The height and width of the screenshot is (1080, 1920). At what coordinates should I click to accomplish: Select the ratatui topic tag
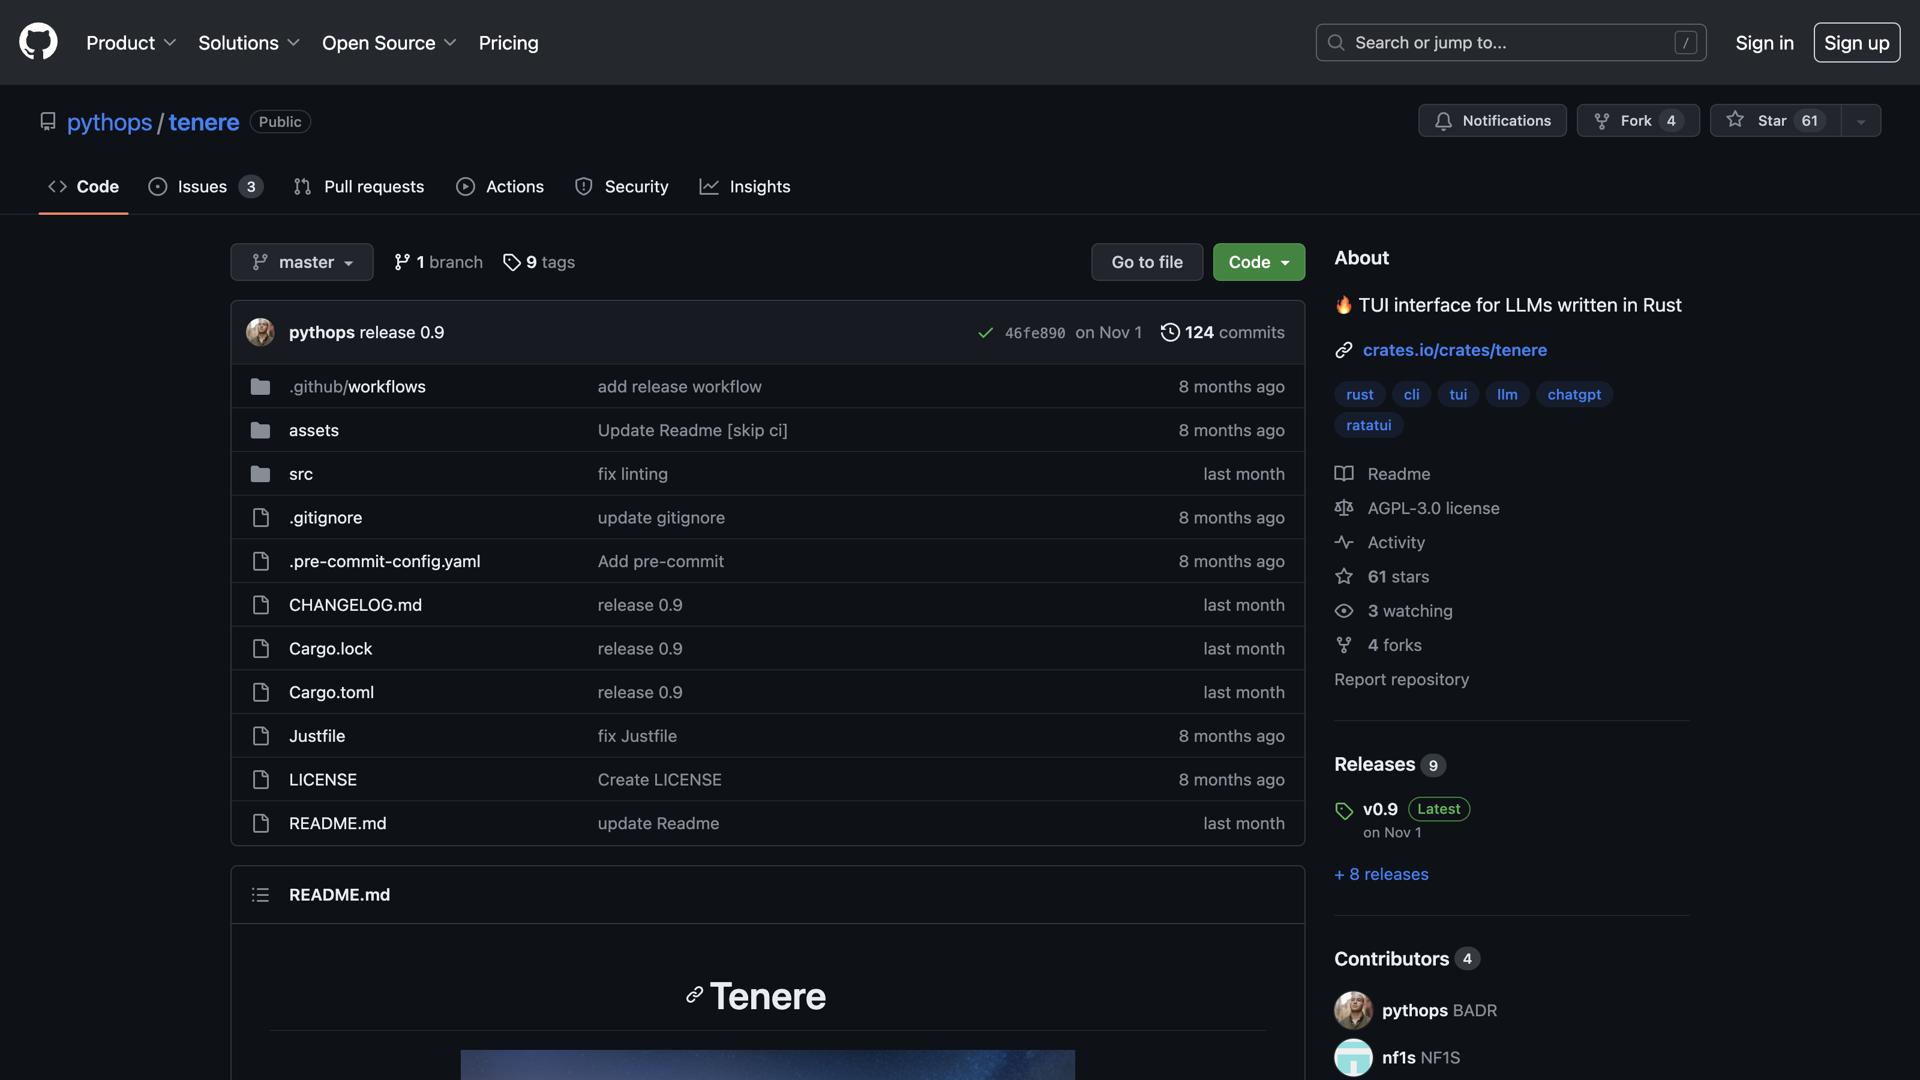click(1368, 425)
